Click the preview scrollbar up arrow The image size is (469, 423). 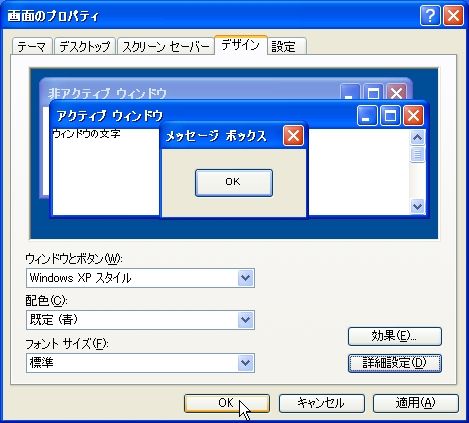point(417,137)
